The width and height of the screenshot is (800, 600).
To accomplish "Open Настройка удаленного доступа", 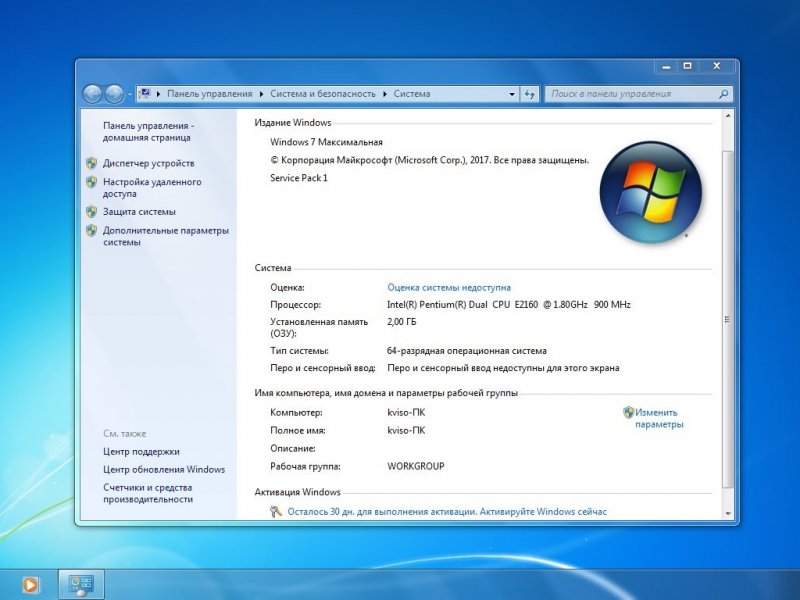I will pyautogui.click(x=152, y=188).
